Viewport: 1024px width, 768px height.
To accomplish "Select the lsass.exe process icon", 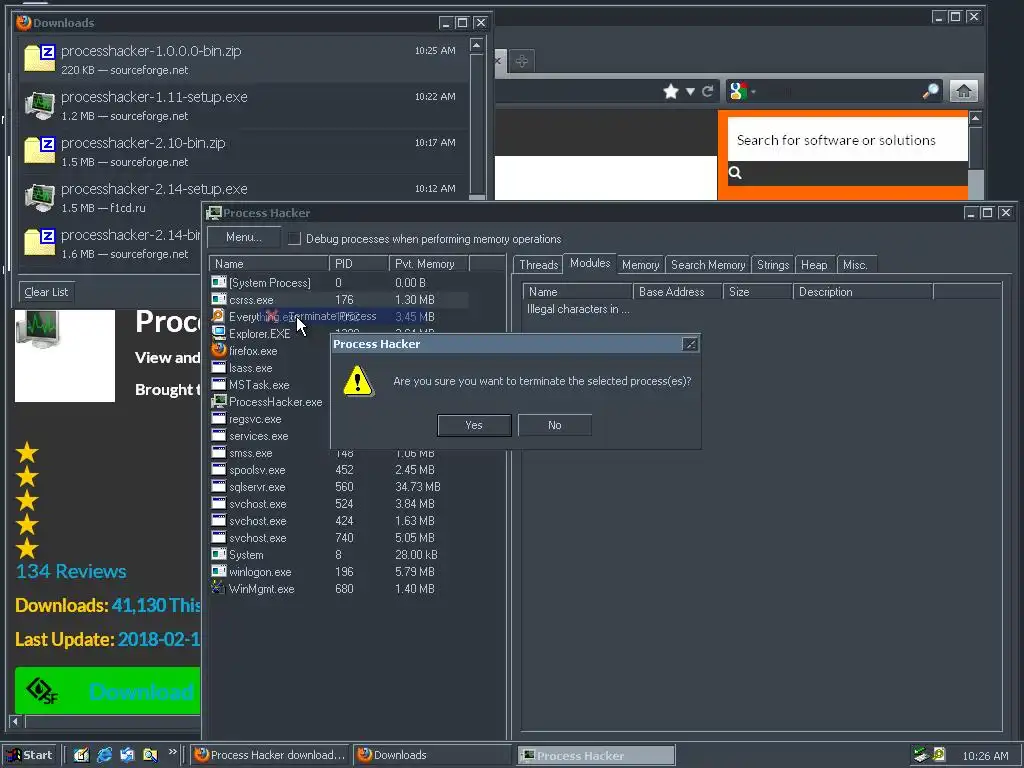I will 219,367.
